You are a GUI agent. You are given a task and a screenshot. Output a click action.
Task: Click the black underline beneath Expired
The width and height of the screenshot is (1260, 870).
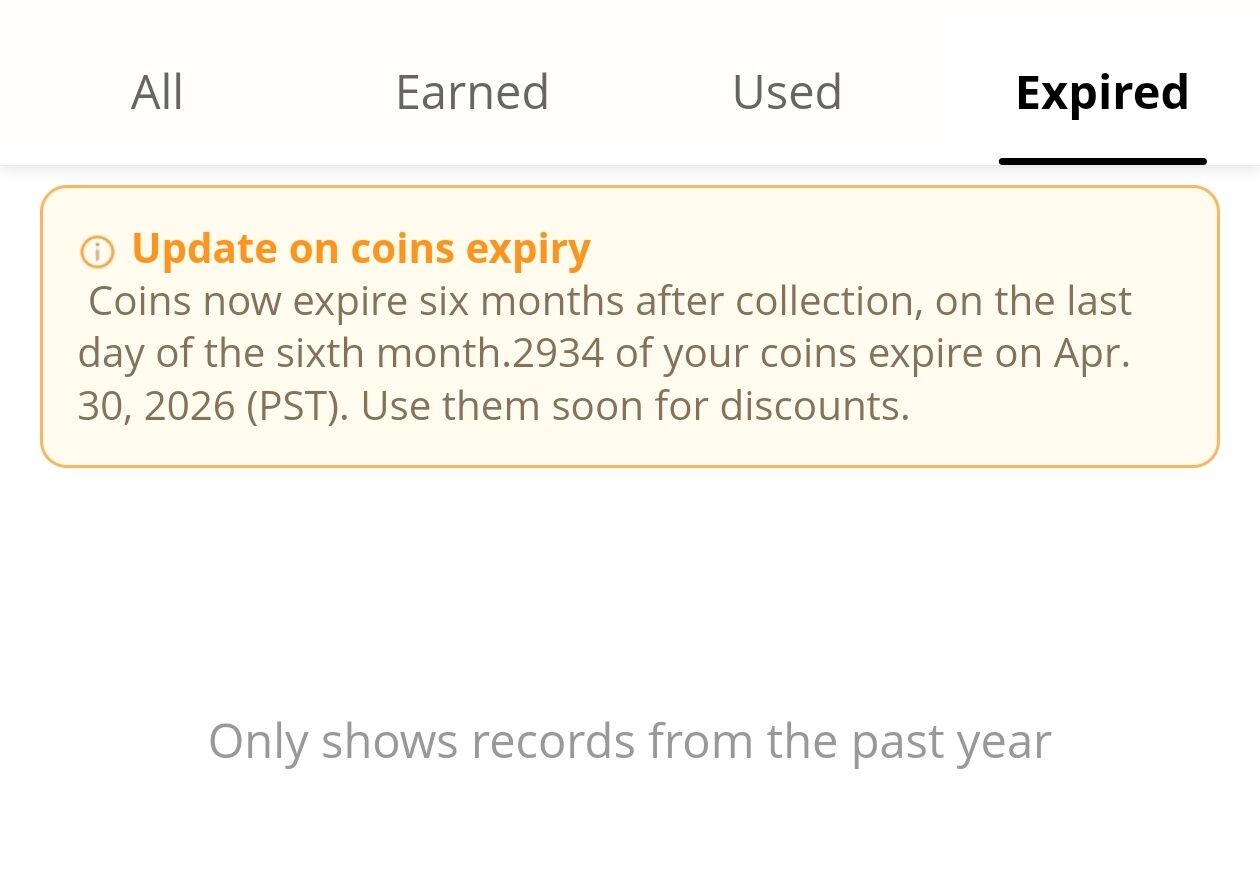click(x=1102, y=161)
